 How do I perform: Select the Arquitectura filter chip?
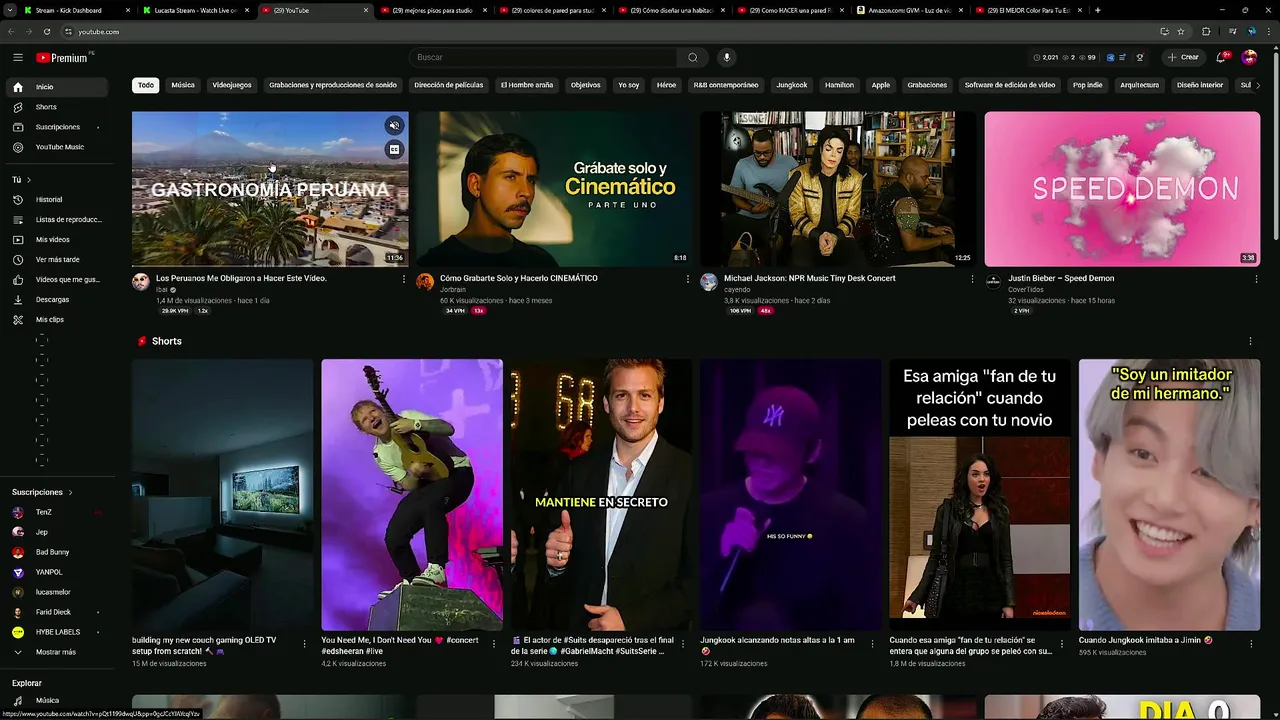pos(1139,85)
